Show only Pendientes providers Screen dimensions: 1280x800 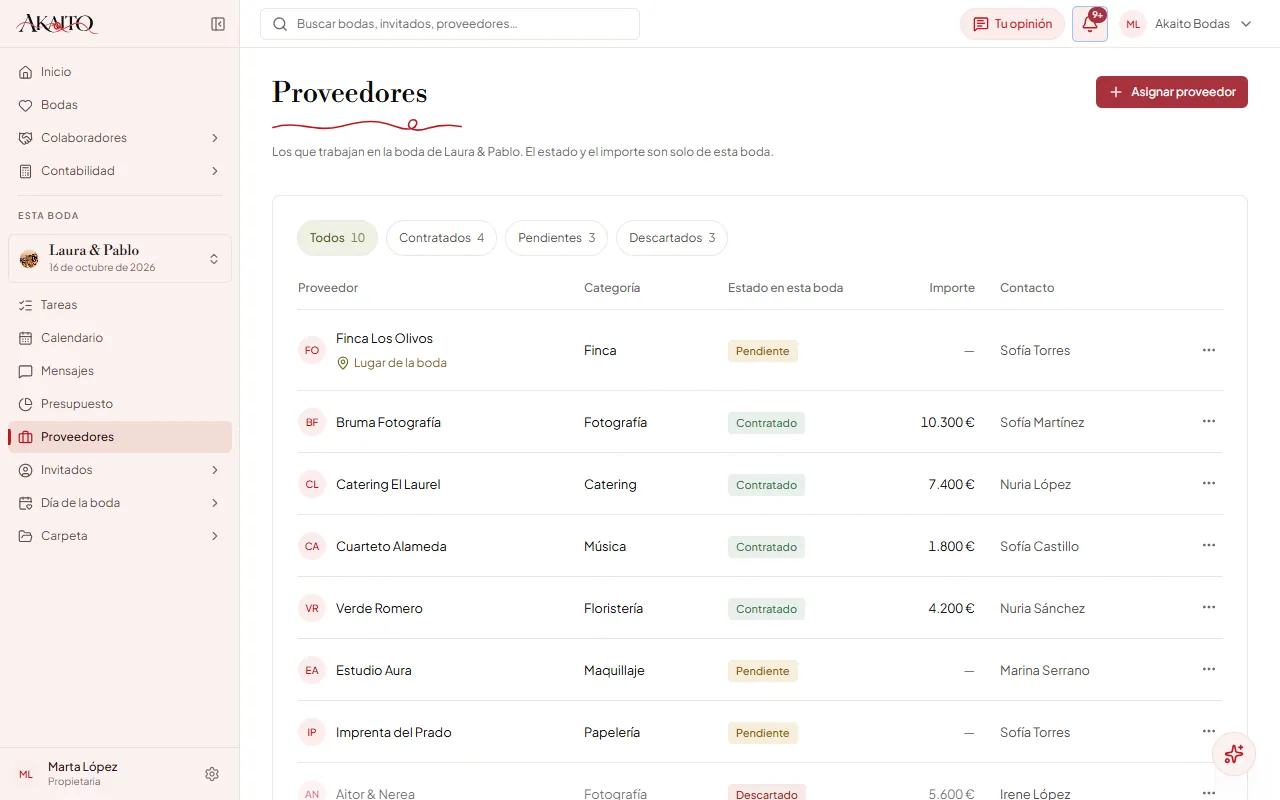(556, 238)
